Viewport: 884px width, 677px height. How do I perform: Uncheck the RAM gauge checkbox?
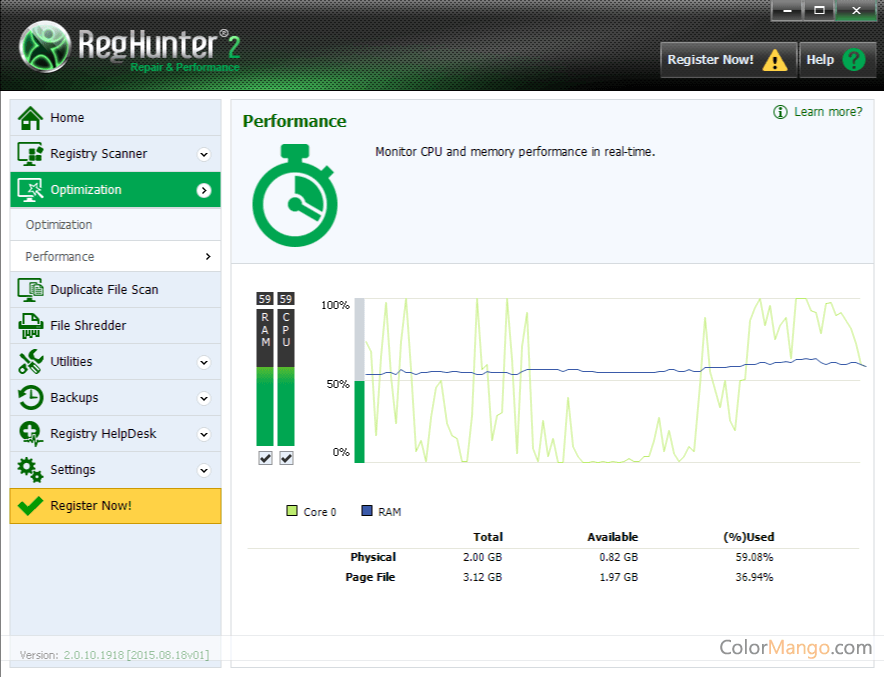click(x=265, y=458)
